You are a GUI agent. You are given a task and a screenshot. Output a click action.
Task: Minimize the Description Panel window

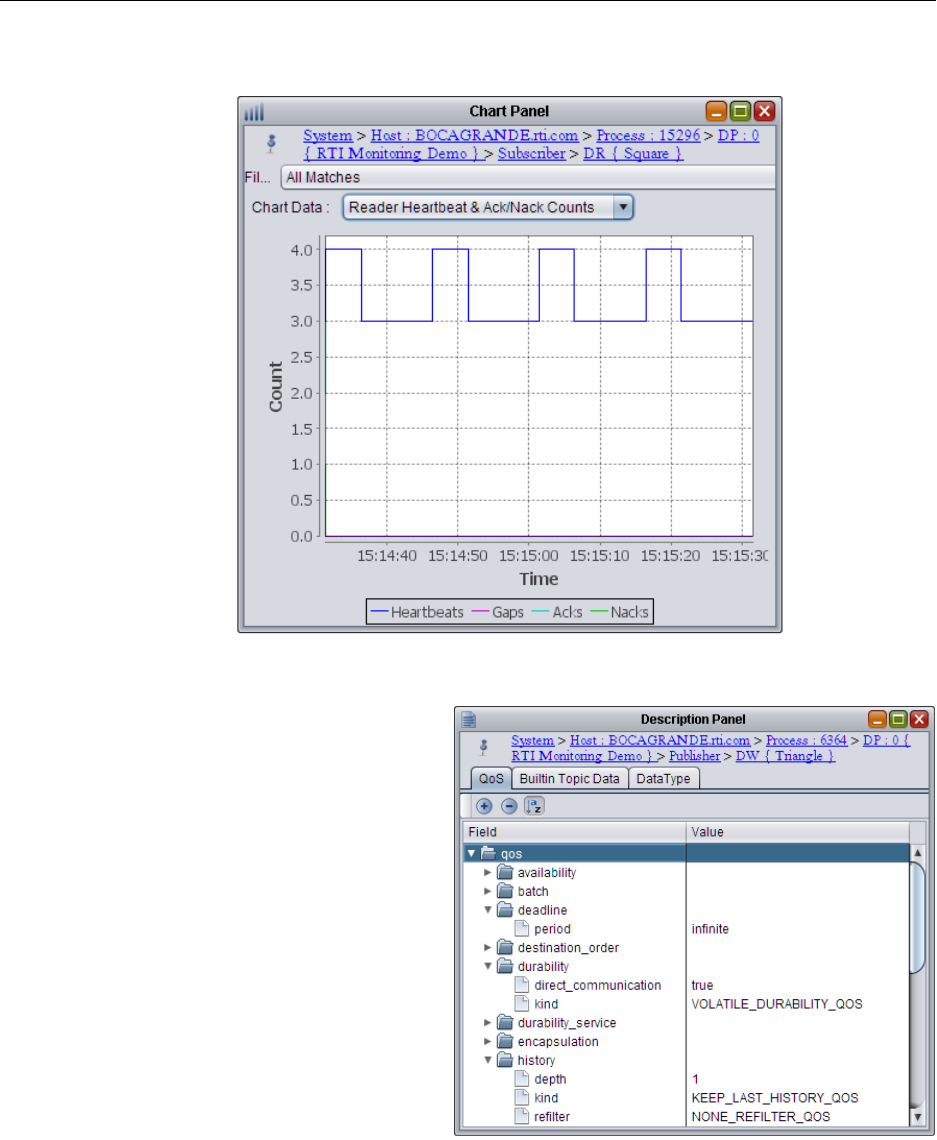878,719
